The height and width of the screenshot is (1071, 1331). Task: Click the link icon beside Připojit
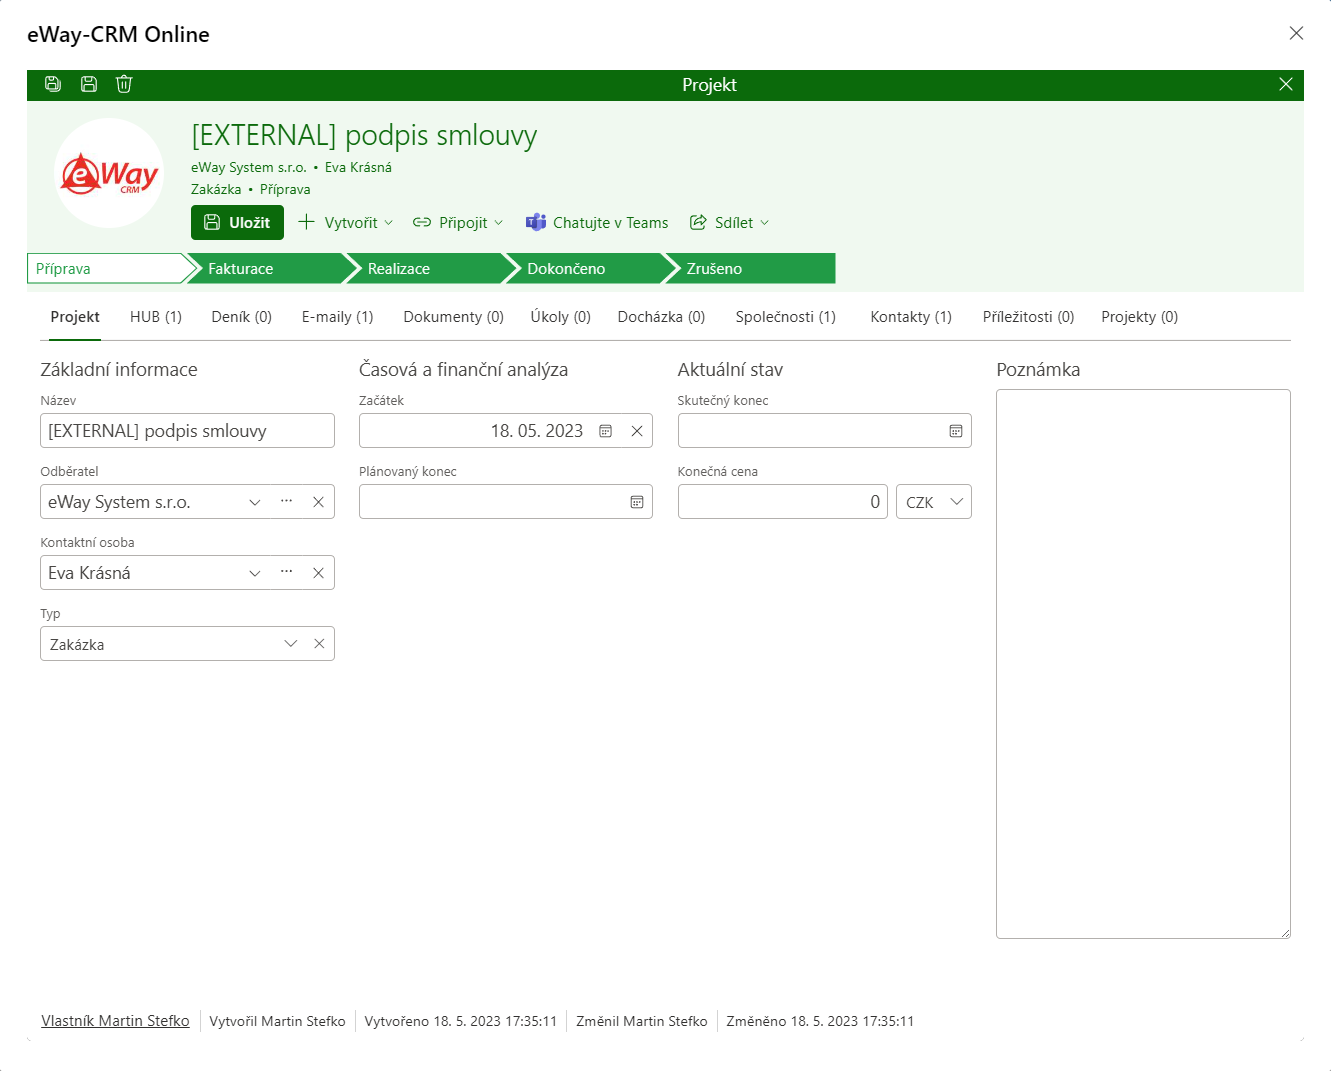point(422,222)
